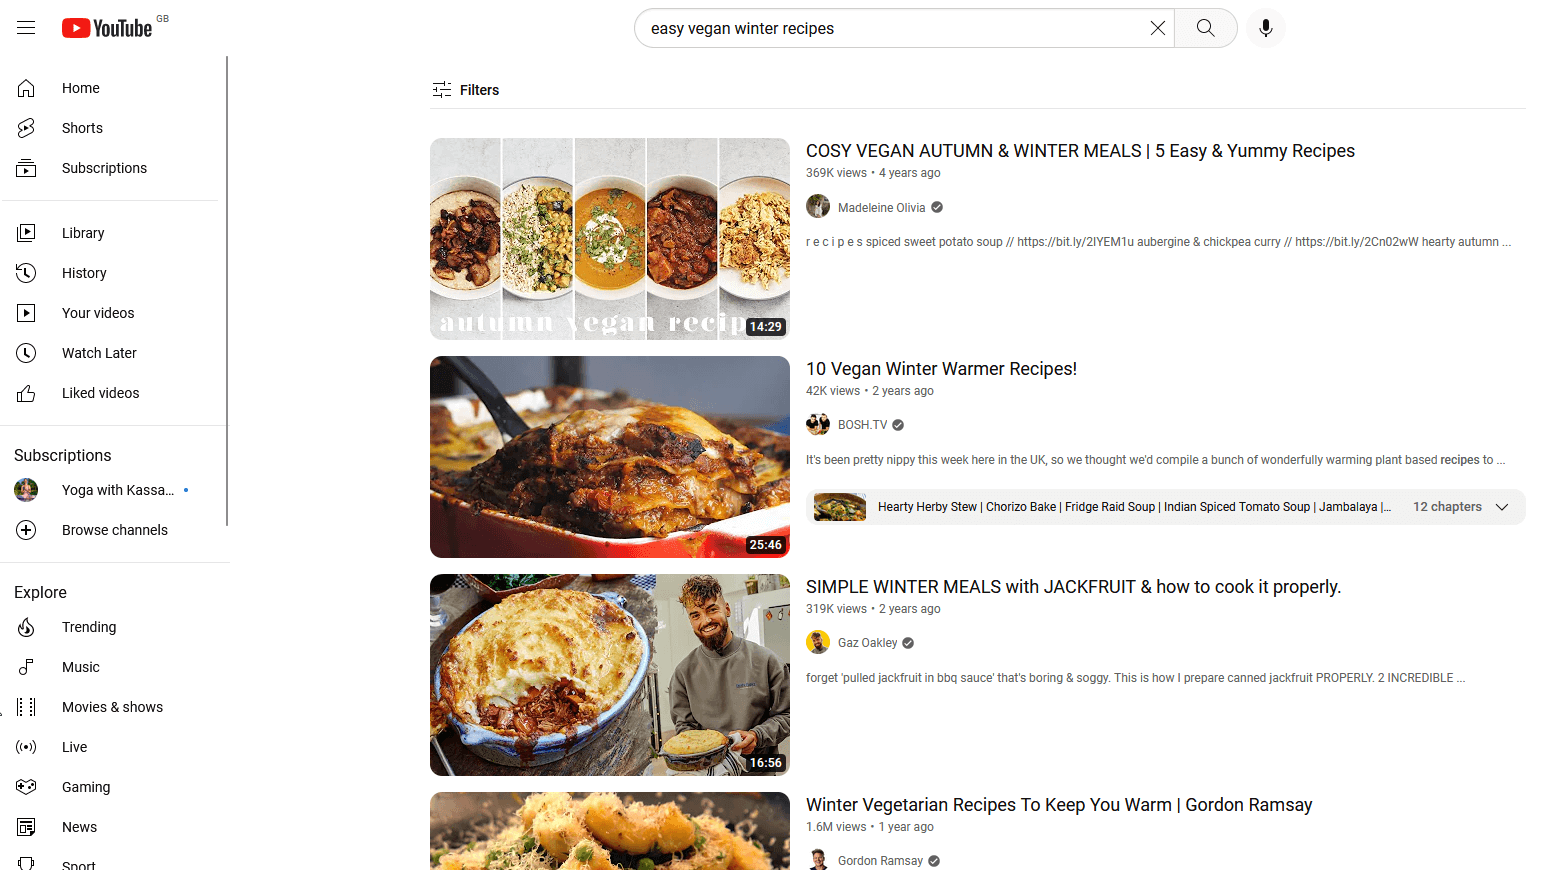Go to YouTube home via logo

(x=107, y=28)
